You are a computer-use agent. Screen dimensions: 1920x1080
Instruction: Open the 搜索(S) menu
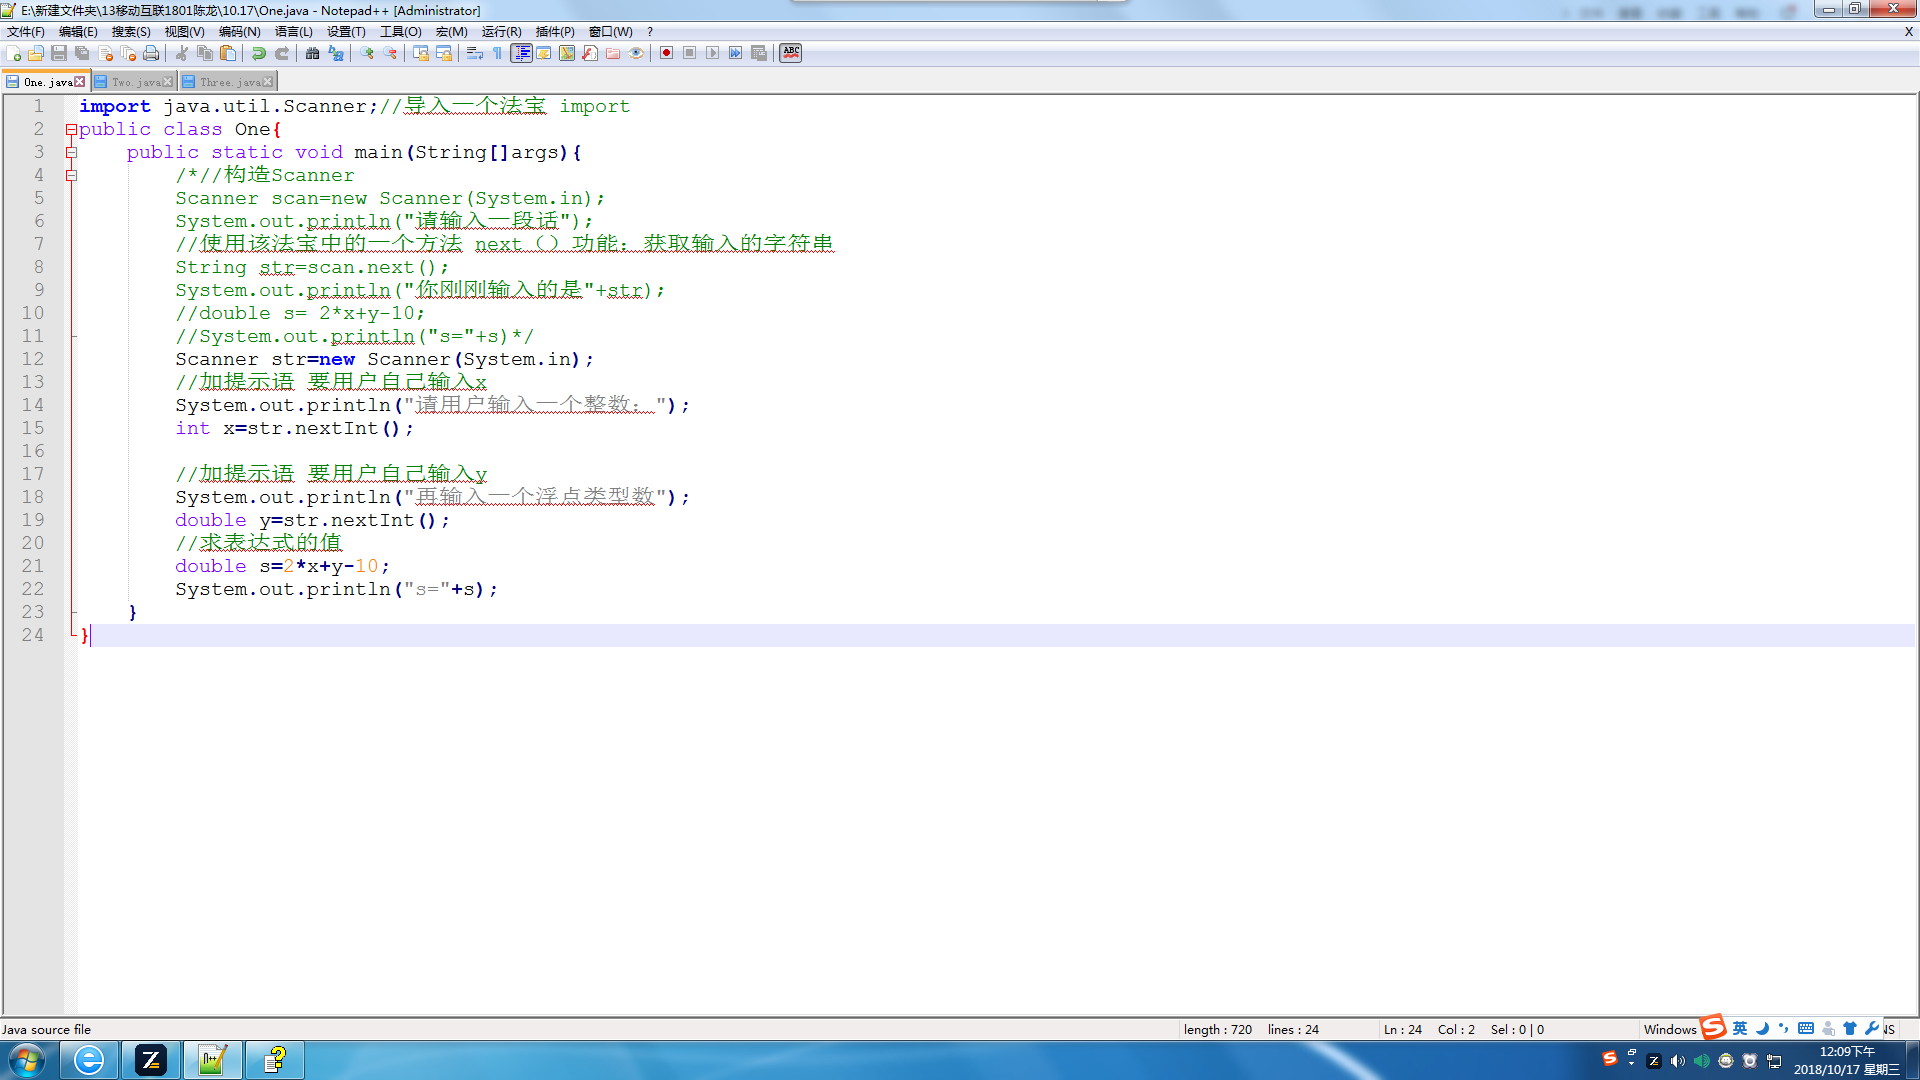click(x=131, y=32)
